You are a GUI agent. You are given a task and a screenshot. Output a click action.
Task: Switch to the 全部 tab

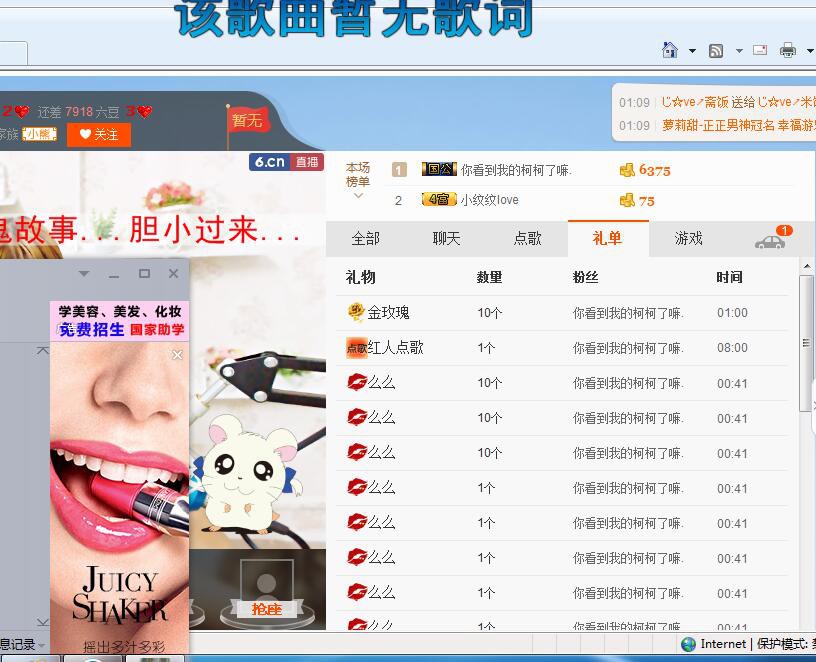[365, 239]
